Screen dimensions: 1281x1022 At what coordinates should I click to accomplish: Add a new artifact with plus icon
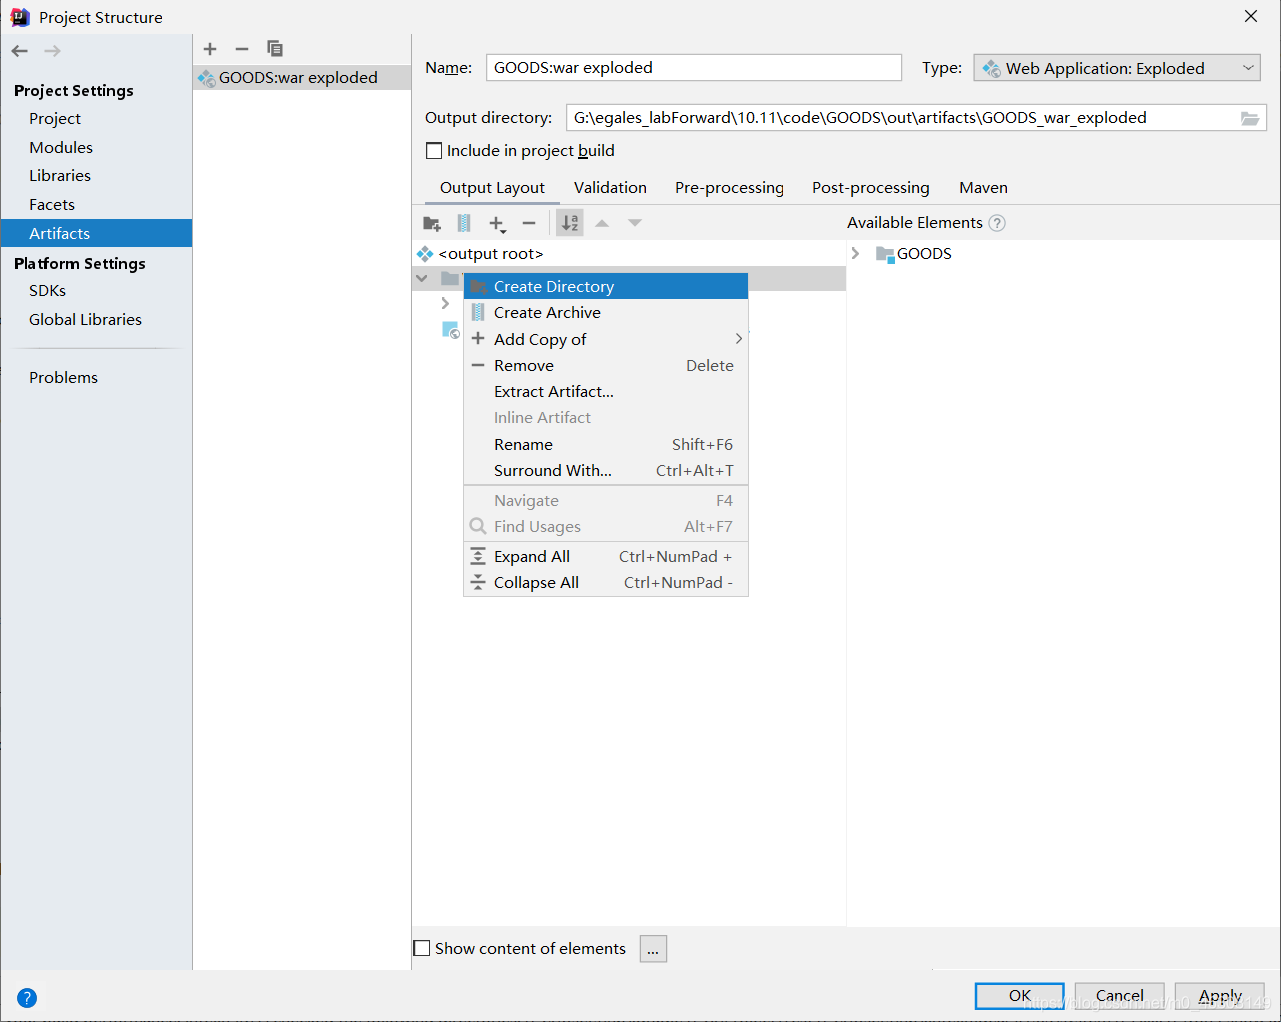point(210,48)
